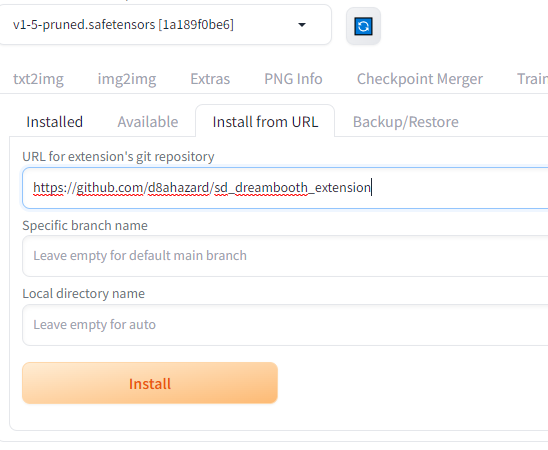Open the v1-5-pruned.safetensors checkpoint dropdown
548x450 pixels.
[x=164, y=25]
